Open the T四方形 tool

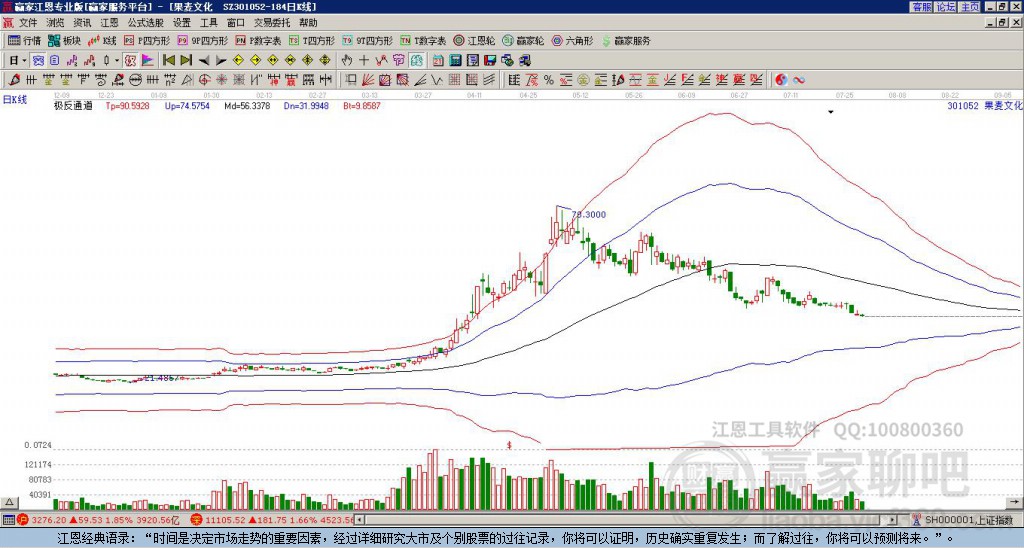pyautogui.click(x=312, y=40)
